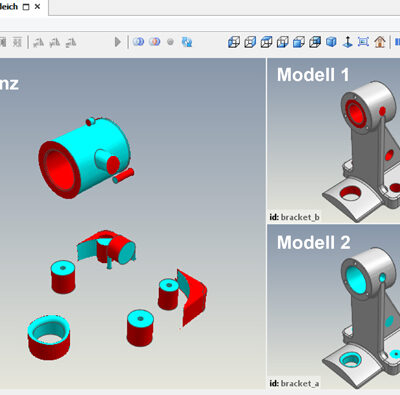Select the second wireframe cube display mode
The image size is (400, 395).
coord(250,42)
